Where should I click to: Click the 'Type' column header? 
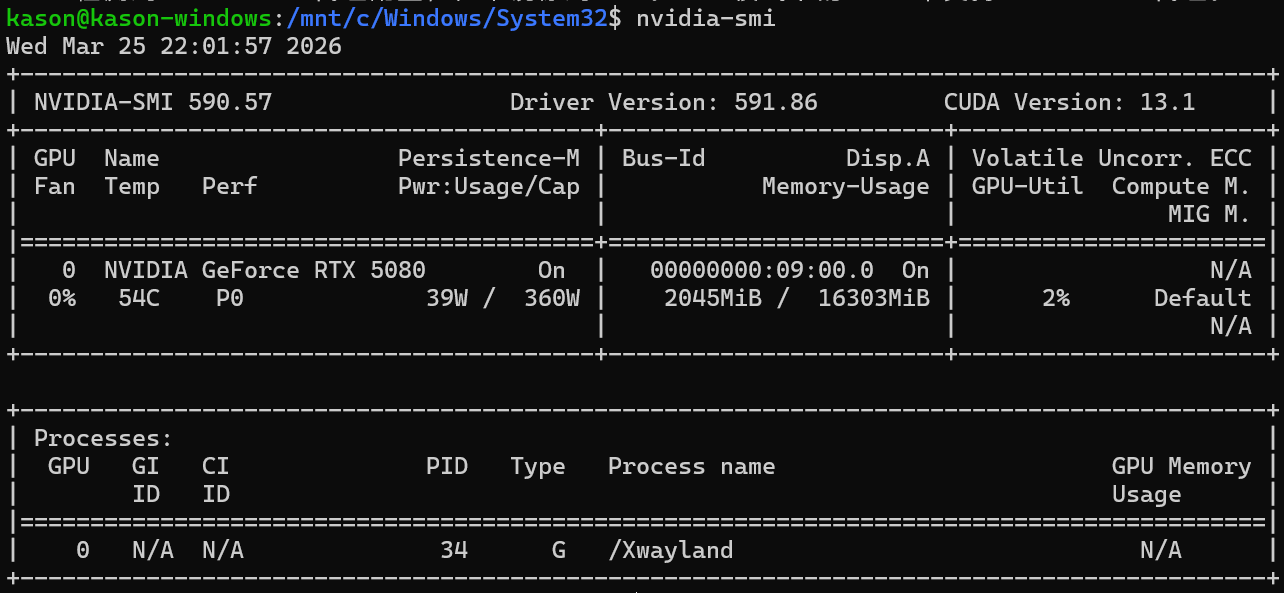pos(538,466)
